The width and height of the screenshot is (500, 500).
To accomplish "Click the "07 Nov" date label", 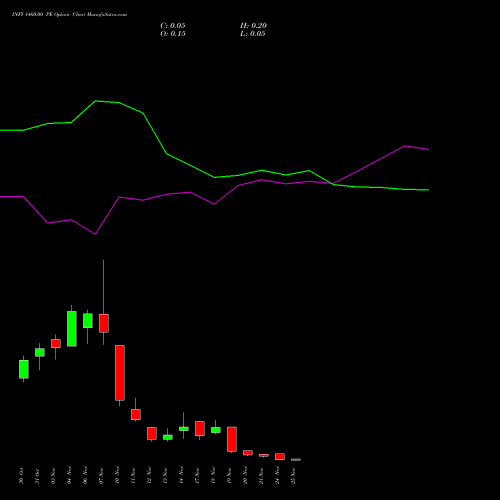I will coord(101,476).
